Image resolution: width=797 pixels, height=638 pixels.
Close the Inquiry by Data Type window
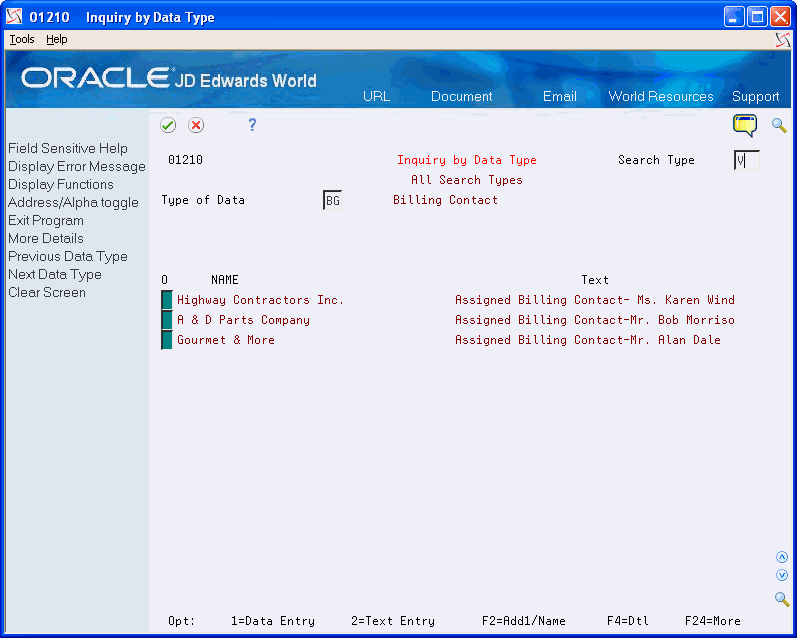(780, 17)
